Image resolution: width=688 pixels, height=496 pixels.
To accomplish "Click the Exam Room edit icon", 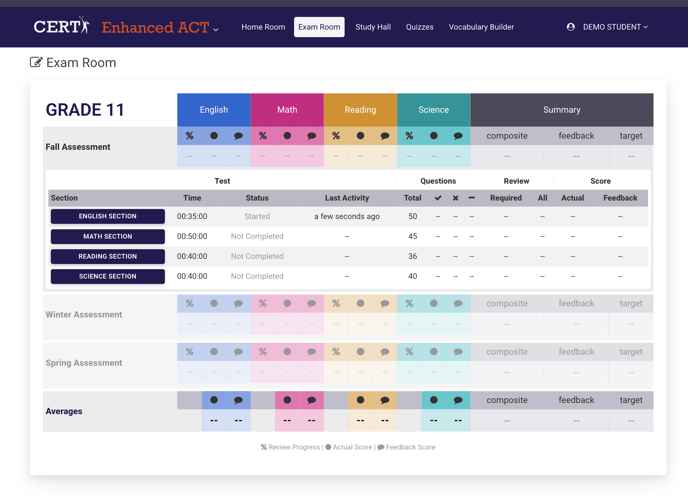I will point(36,63).
